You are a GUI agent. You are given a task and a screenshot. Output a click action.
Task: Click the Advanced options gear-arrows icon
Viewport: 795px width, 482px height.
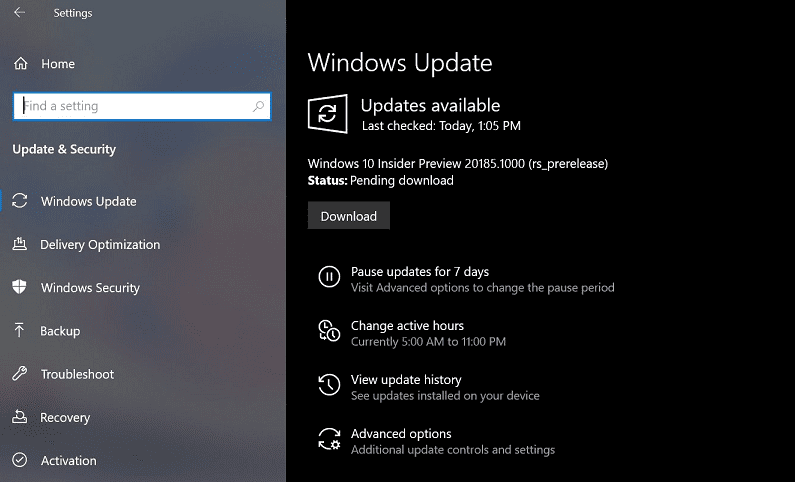329,439
